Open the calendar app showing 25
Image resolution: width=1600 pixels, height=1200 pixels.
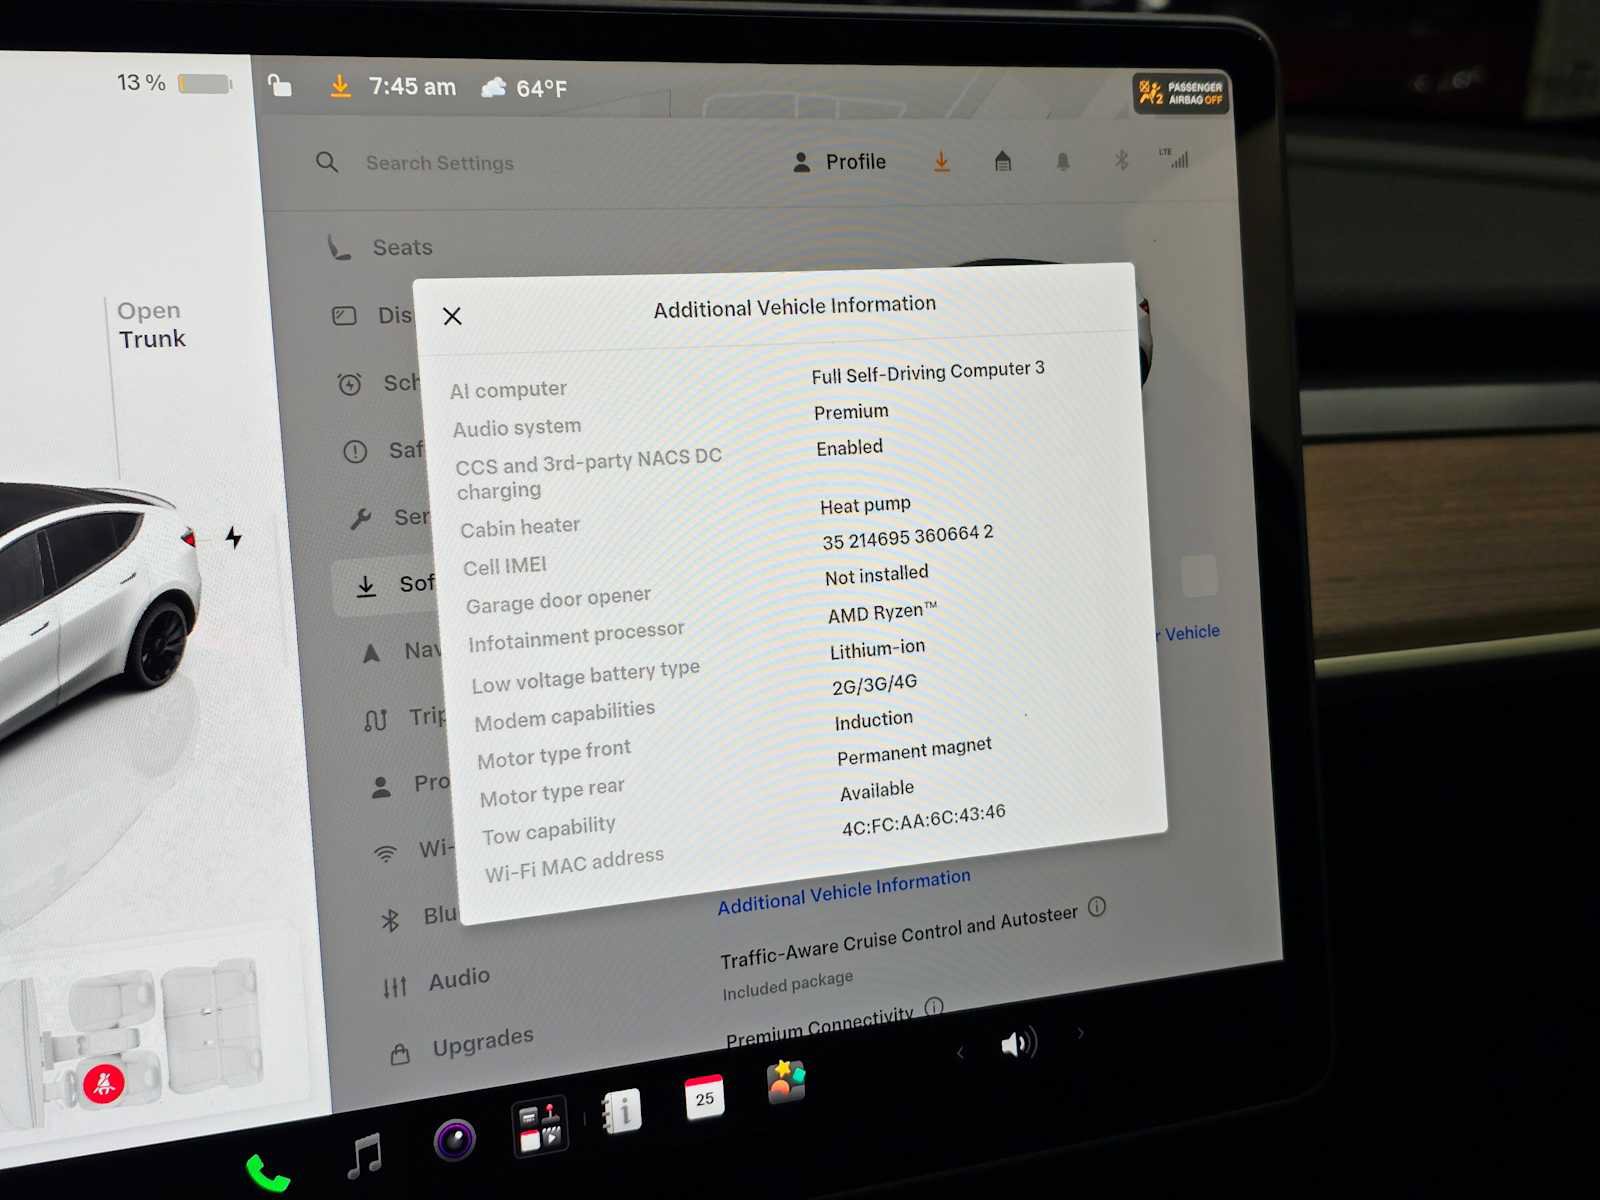(x=704, y=1097)
